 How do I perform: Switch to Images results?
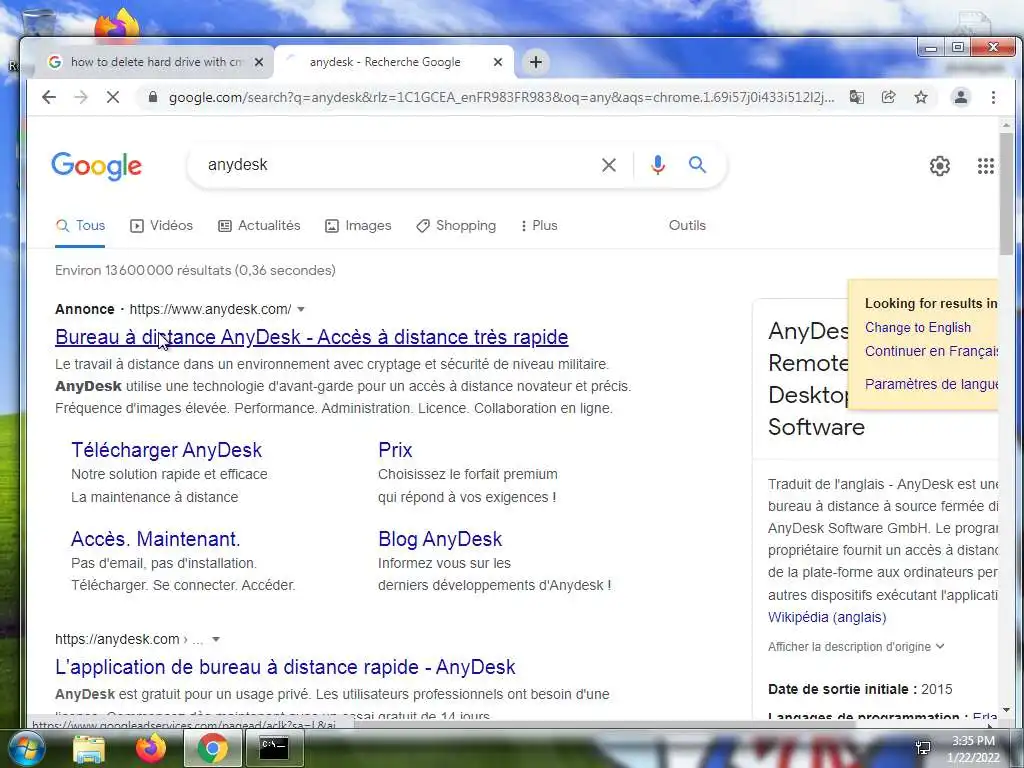coord(358,226)
